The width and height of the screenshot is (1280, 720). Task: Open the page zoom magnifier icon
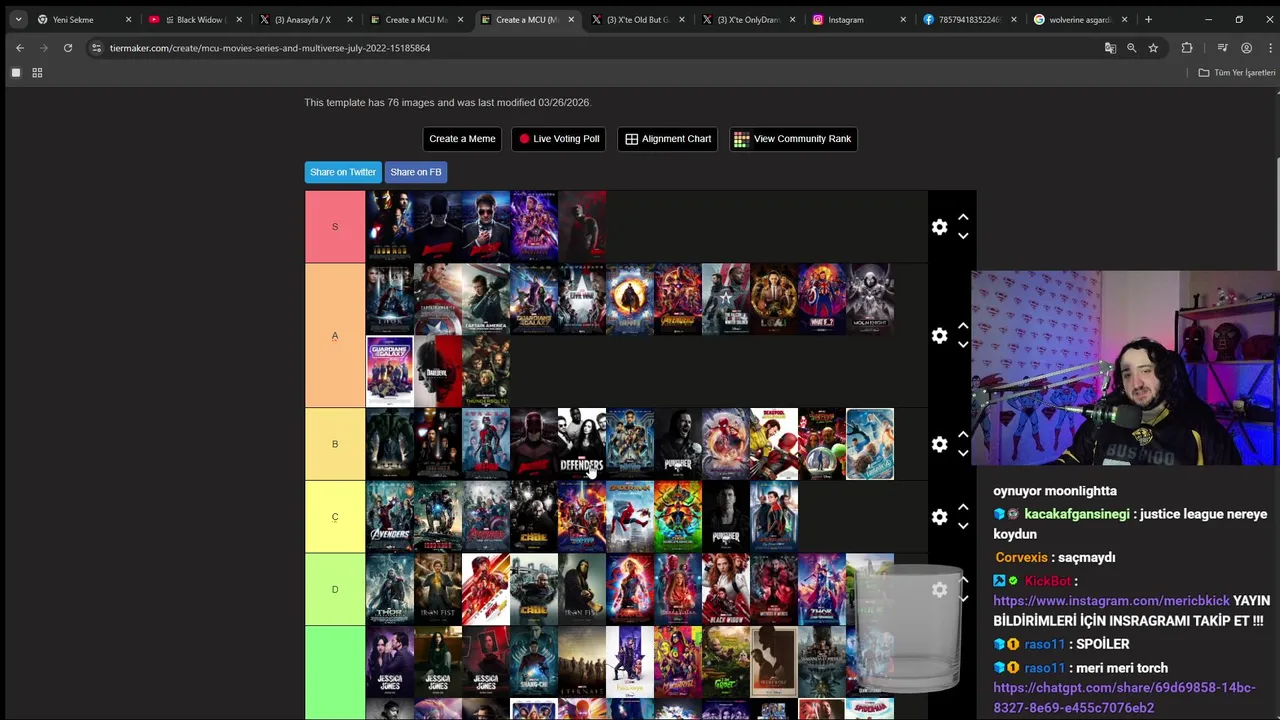point(1131,48)
